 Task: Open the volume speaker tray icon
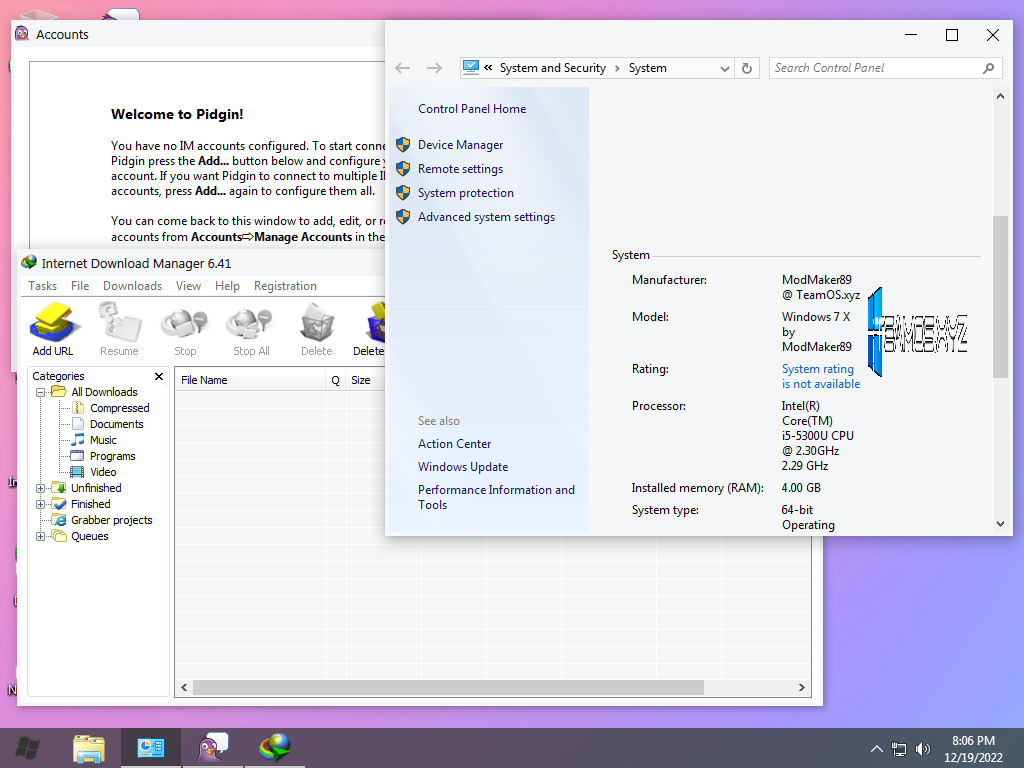(x=923, y=748)
